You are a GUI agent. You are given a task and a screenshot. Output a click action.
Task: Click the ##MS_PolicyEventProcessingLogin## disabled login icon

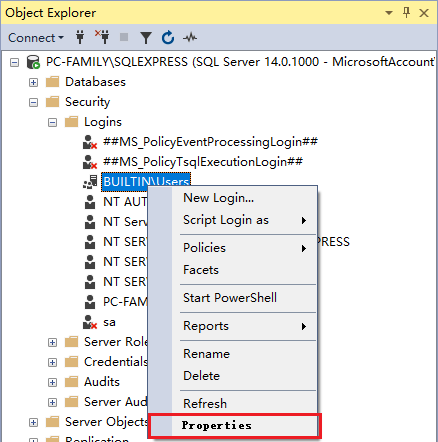pos(90,142)
